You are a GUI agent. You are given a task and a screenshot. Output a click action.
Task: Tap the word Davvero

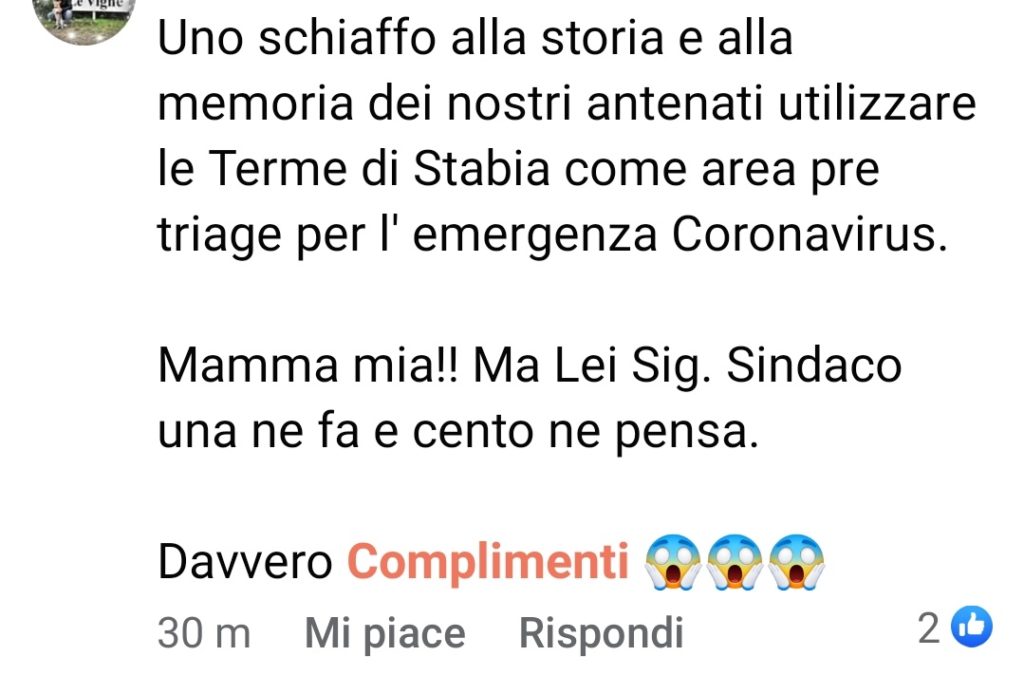[245, 561]
